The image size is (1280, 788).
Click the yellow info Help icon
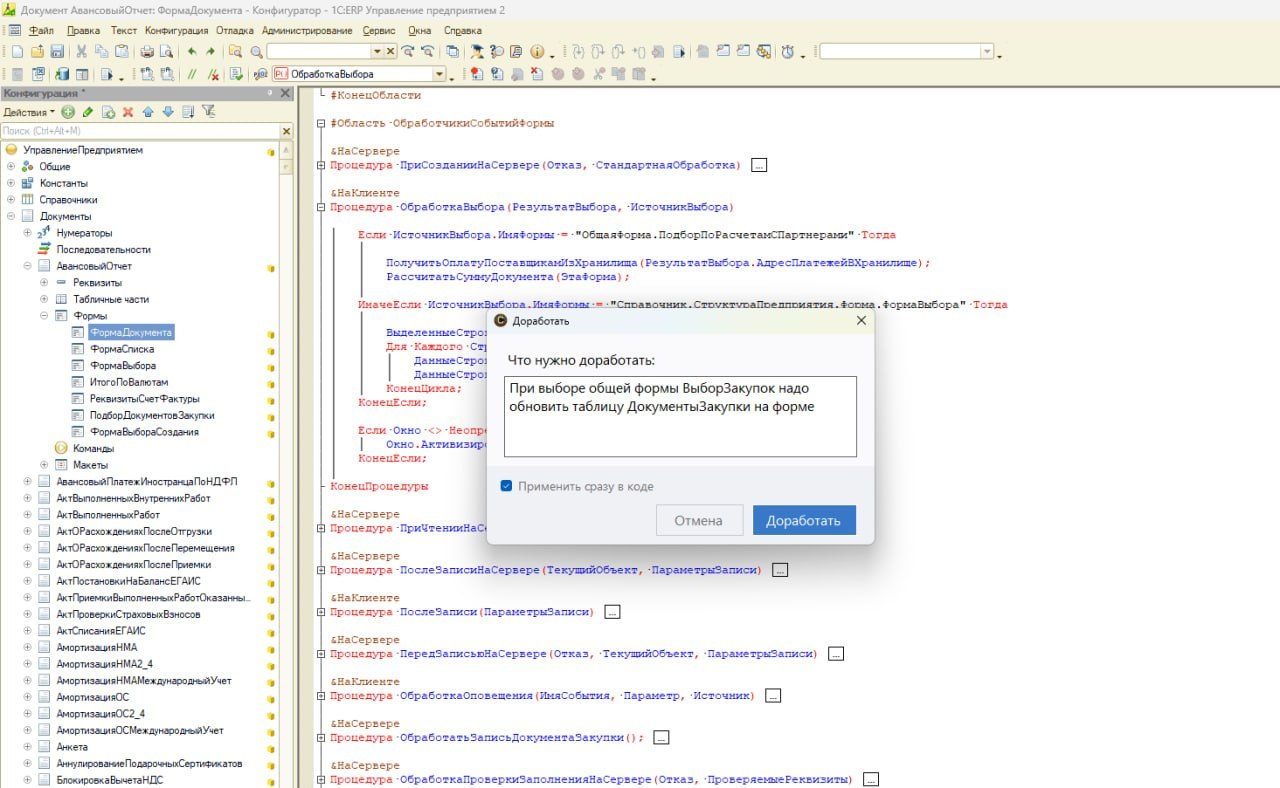[537, 51]
